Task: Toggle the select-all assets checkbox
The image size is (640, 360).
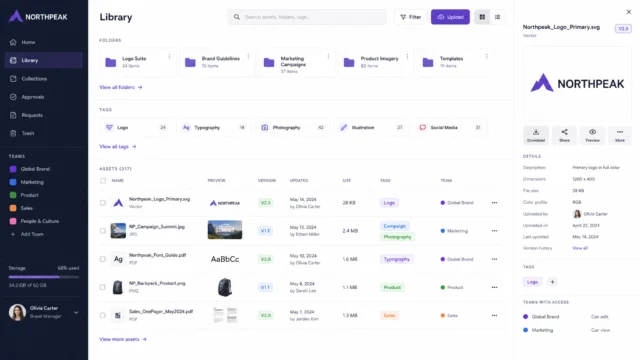Action: tap(103, 180)
